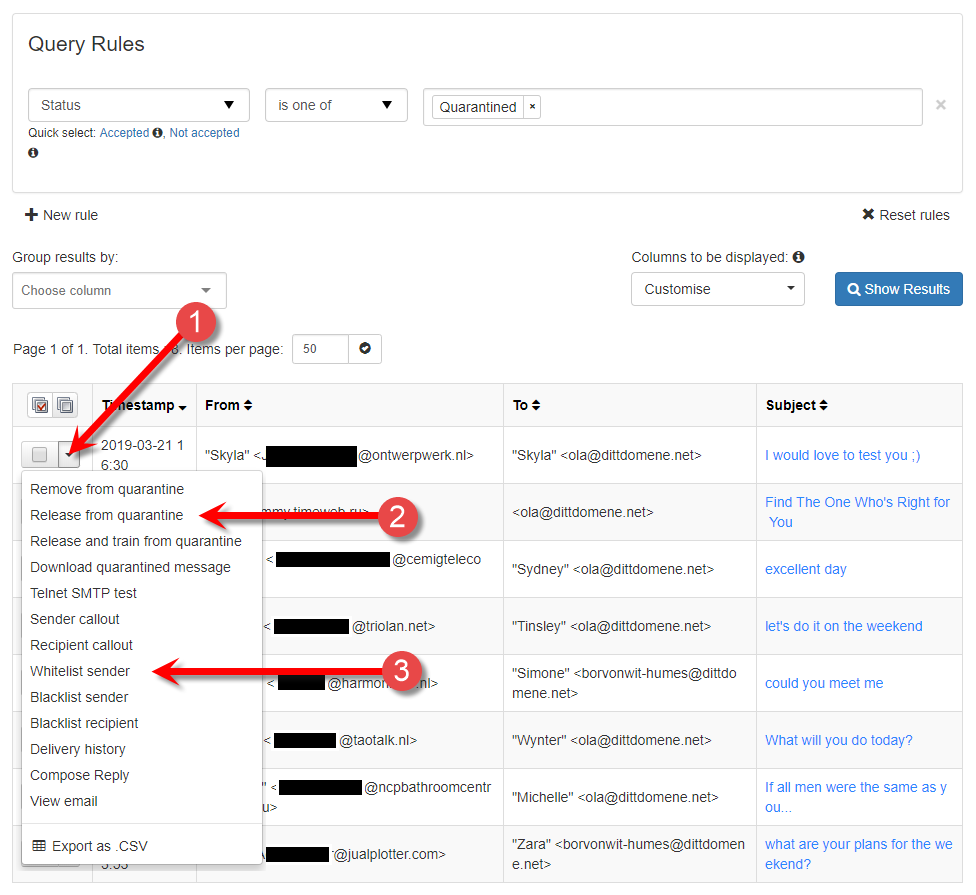Open the Choose column group-by dropdown
Image resolution: width=976 pixels, height=895 pixels.
click(x=120, y=291)
